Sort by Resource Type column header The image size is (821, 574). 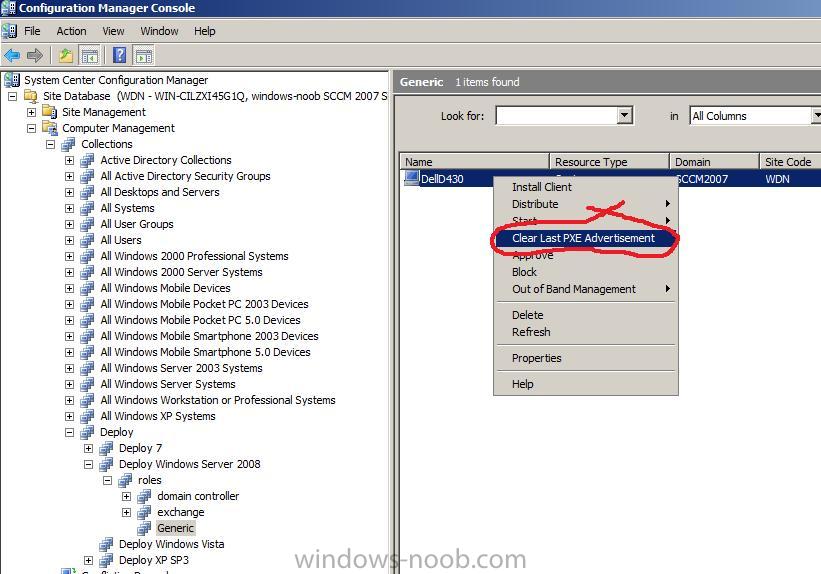609,161
